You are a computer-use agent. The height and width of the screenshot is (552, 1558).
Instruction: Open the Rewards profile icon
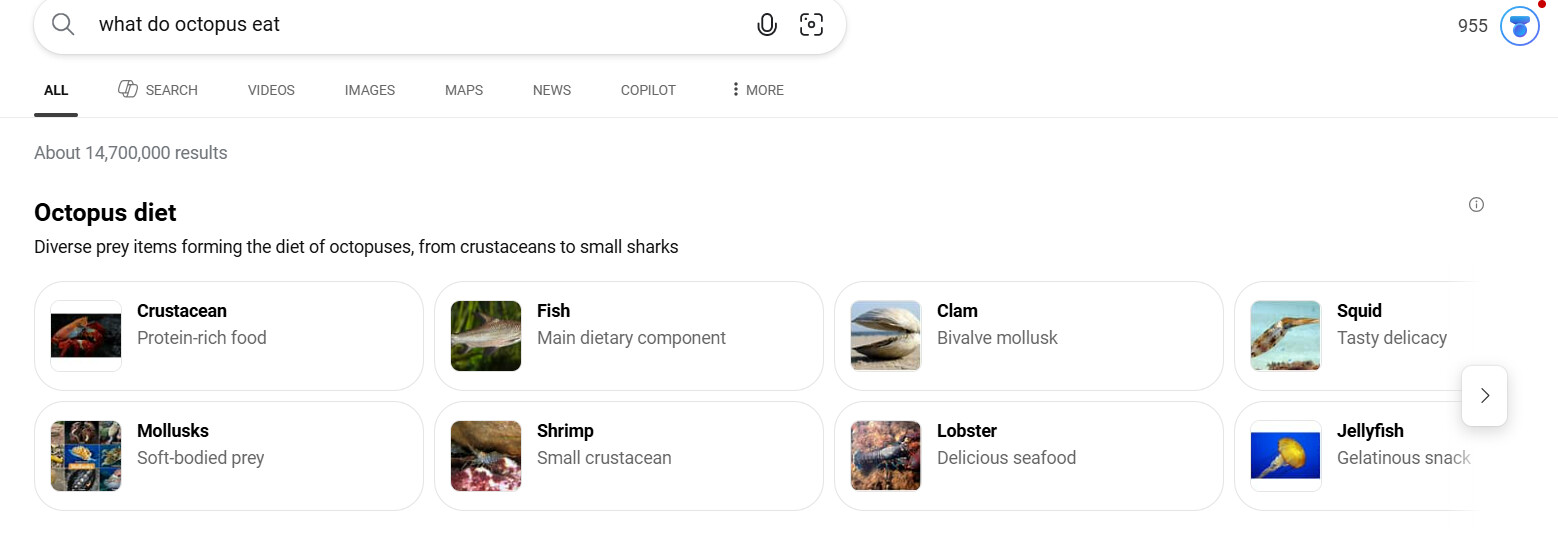pos(1520,26)
